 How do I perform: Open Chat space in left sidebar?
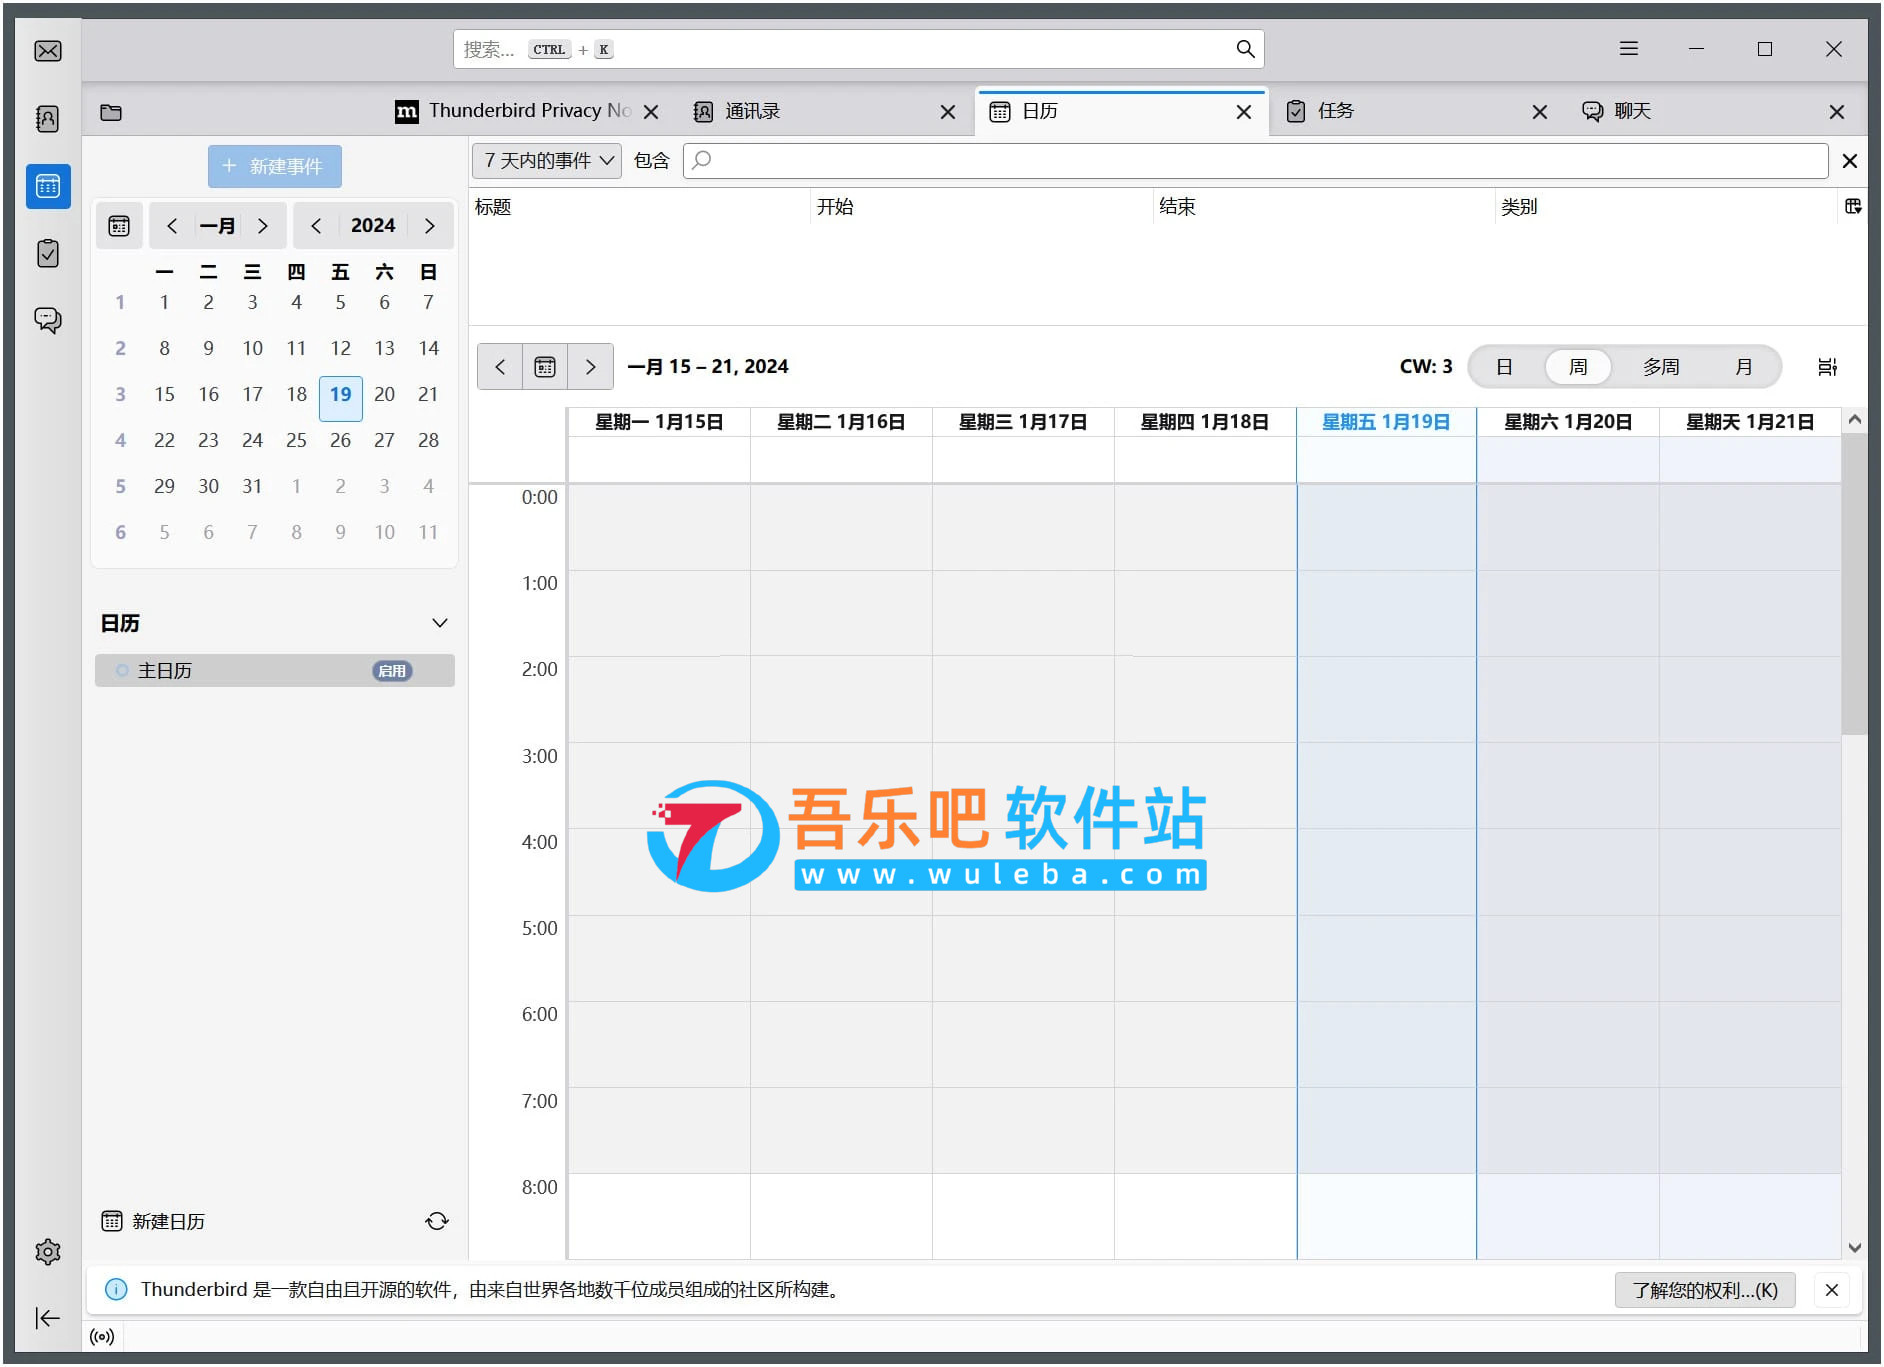[x=48, y=320]
